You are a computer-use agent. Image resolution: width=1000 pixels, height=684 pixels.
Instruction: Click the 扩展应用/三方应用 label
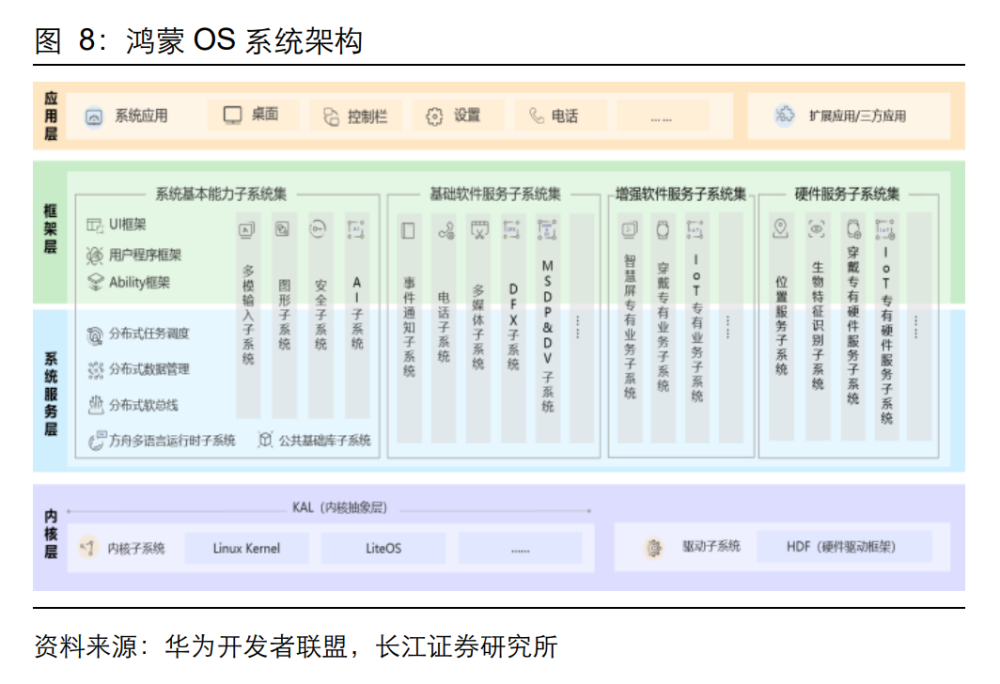point(857,116)
